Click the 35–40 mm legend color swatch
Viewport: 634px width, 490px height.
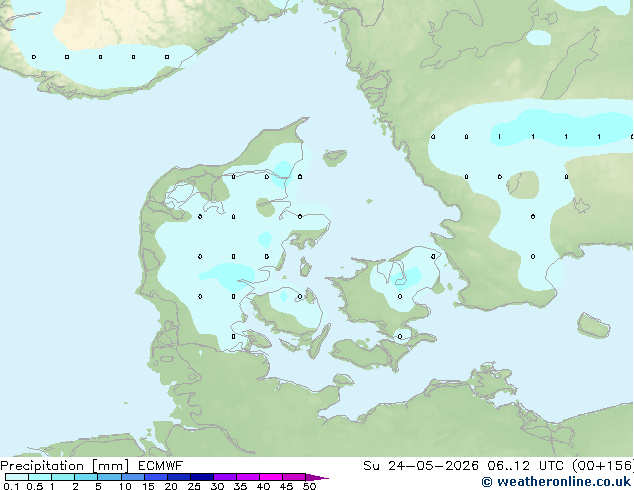[x=247, y=477]
